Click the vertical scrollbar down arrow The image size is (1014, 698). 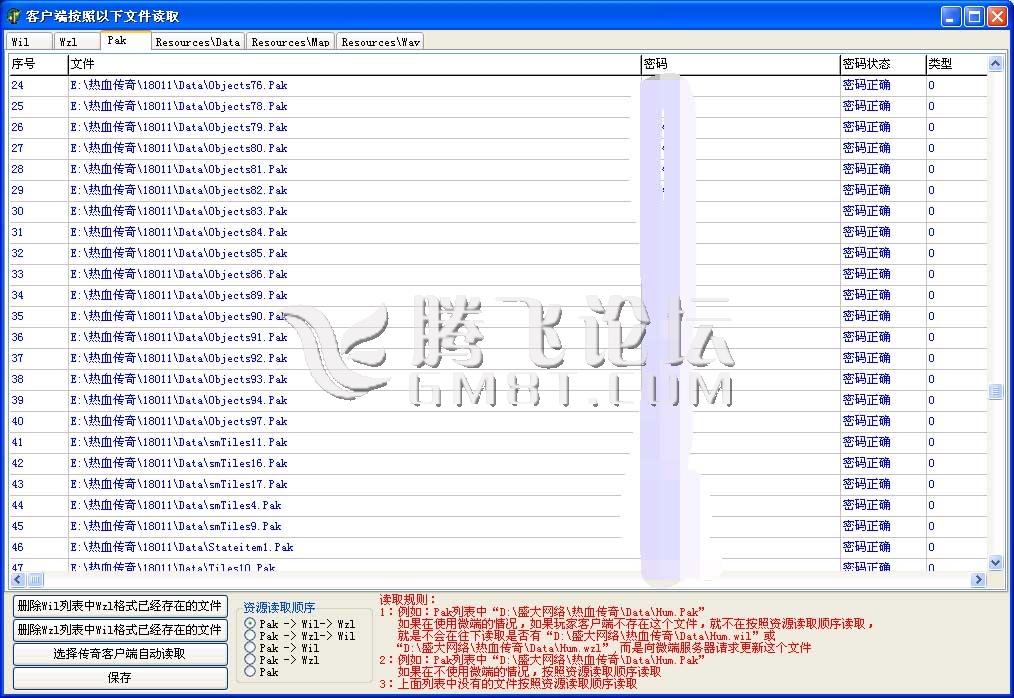click(995, 563)
